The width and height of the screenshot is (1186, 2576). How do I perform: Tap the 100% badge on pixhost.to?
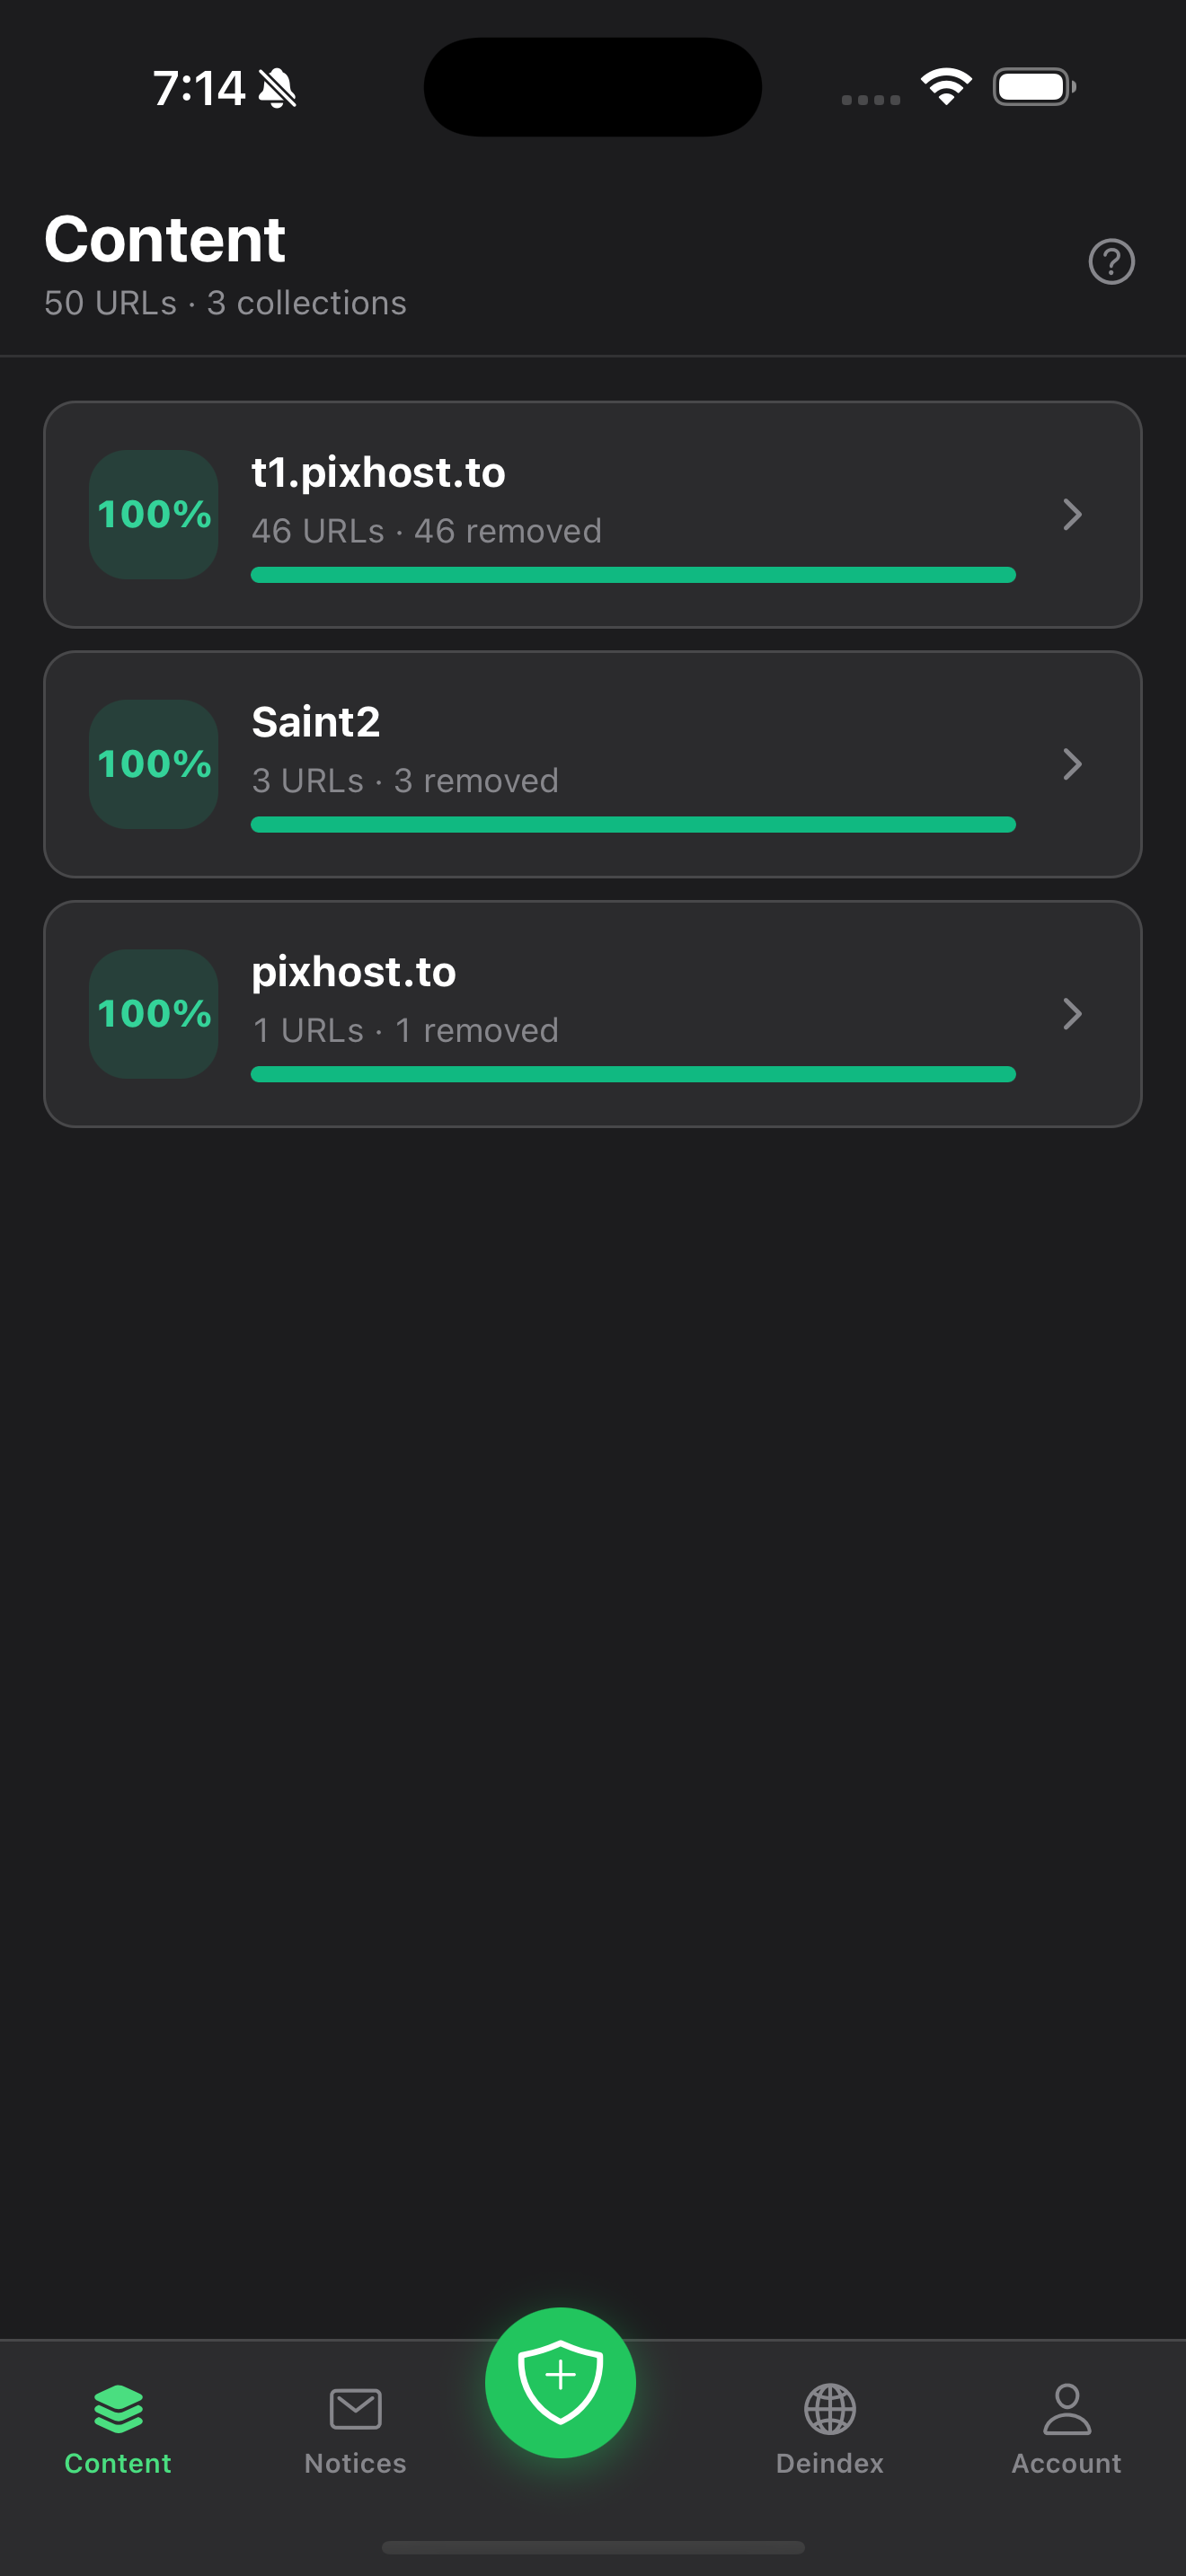154,1014
